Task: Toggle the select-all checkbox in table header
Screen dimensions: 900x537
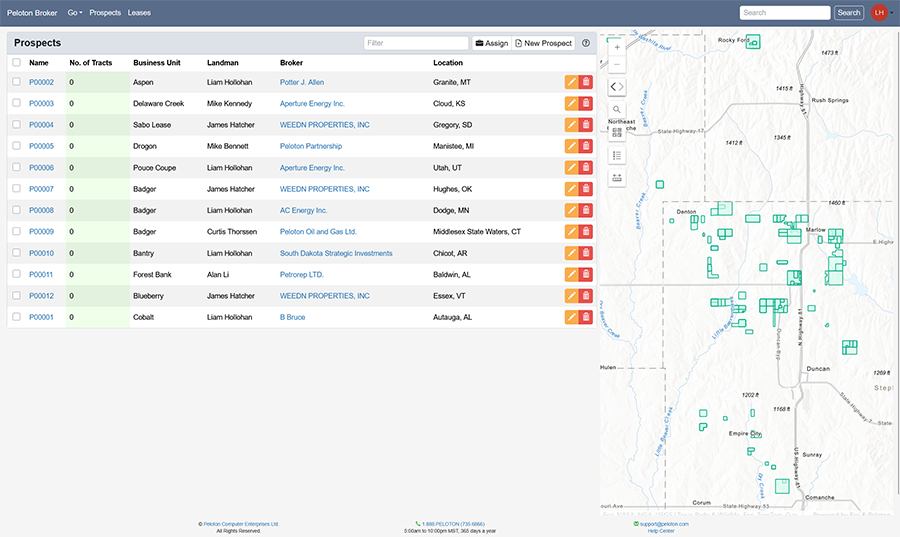Action: (16, 63)
